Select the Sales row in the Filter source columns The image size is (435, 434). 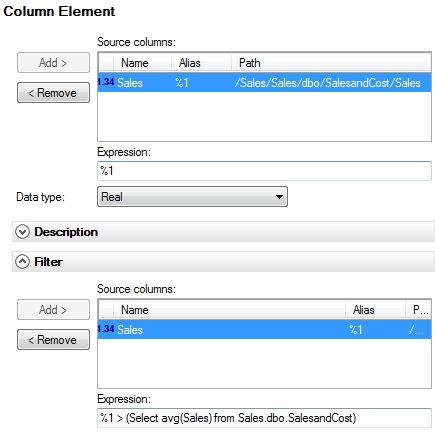(264, 329)
